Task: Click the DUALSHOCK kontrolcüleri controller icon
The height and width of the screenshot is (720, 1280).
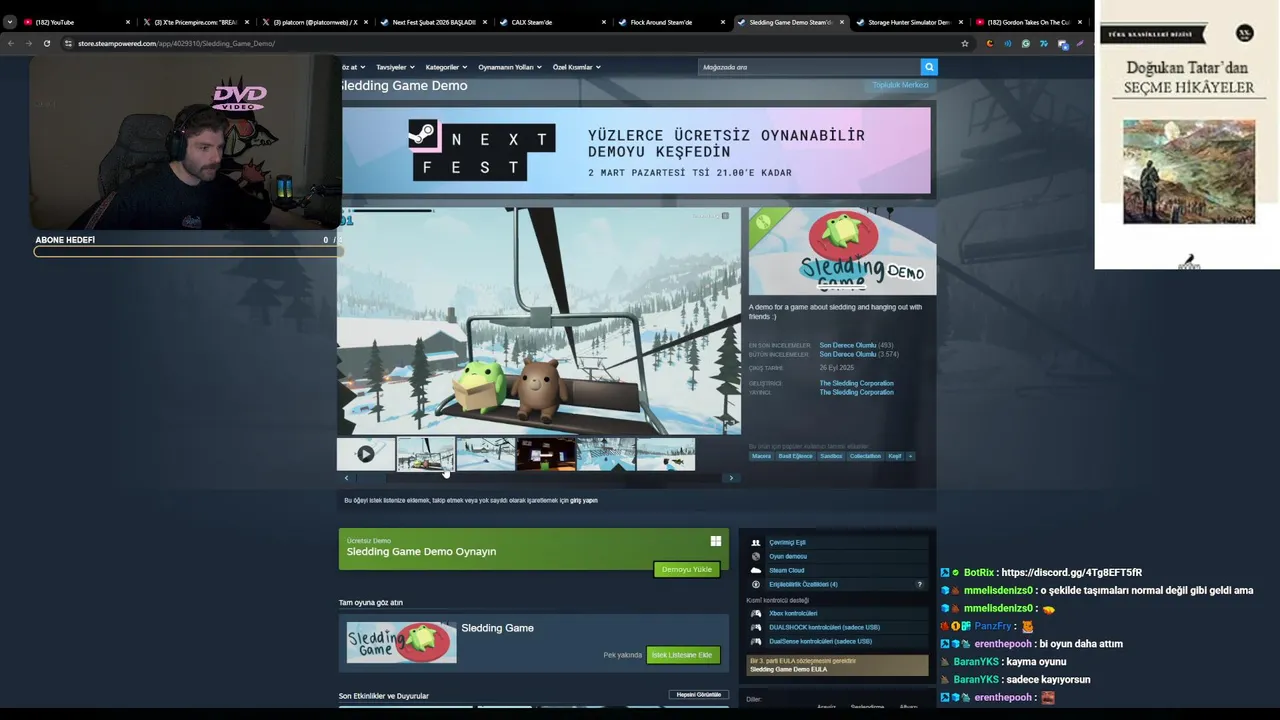Action: point(756,627)
